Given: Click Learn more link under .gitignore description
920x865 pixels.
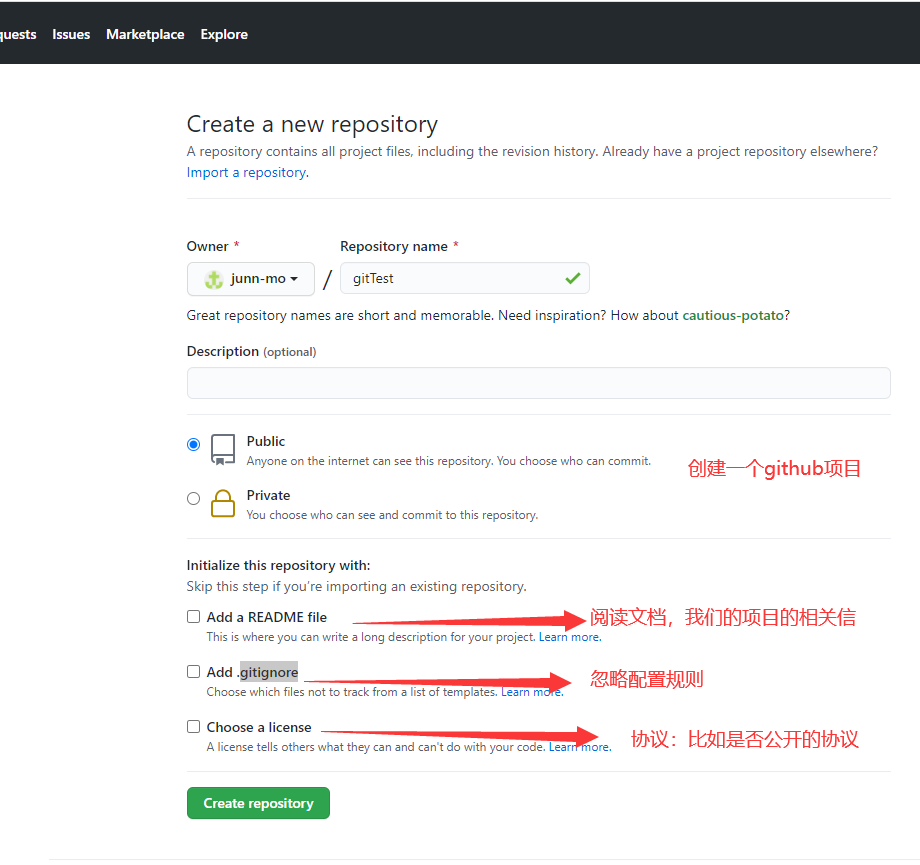Looking at the screenshot, I should click(532, 692).
